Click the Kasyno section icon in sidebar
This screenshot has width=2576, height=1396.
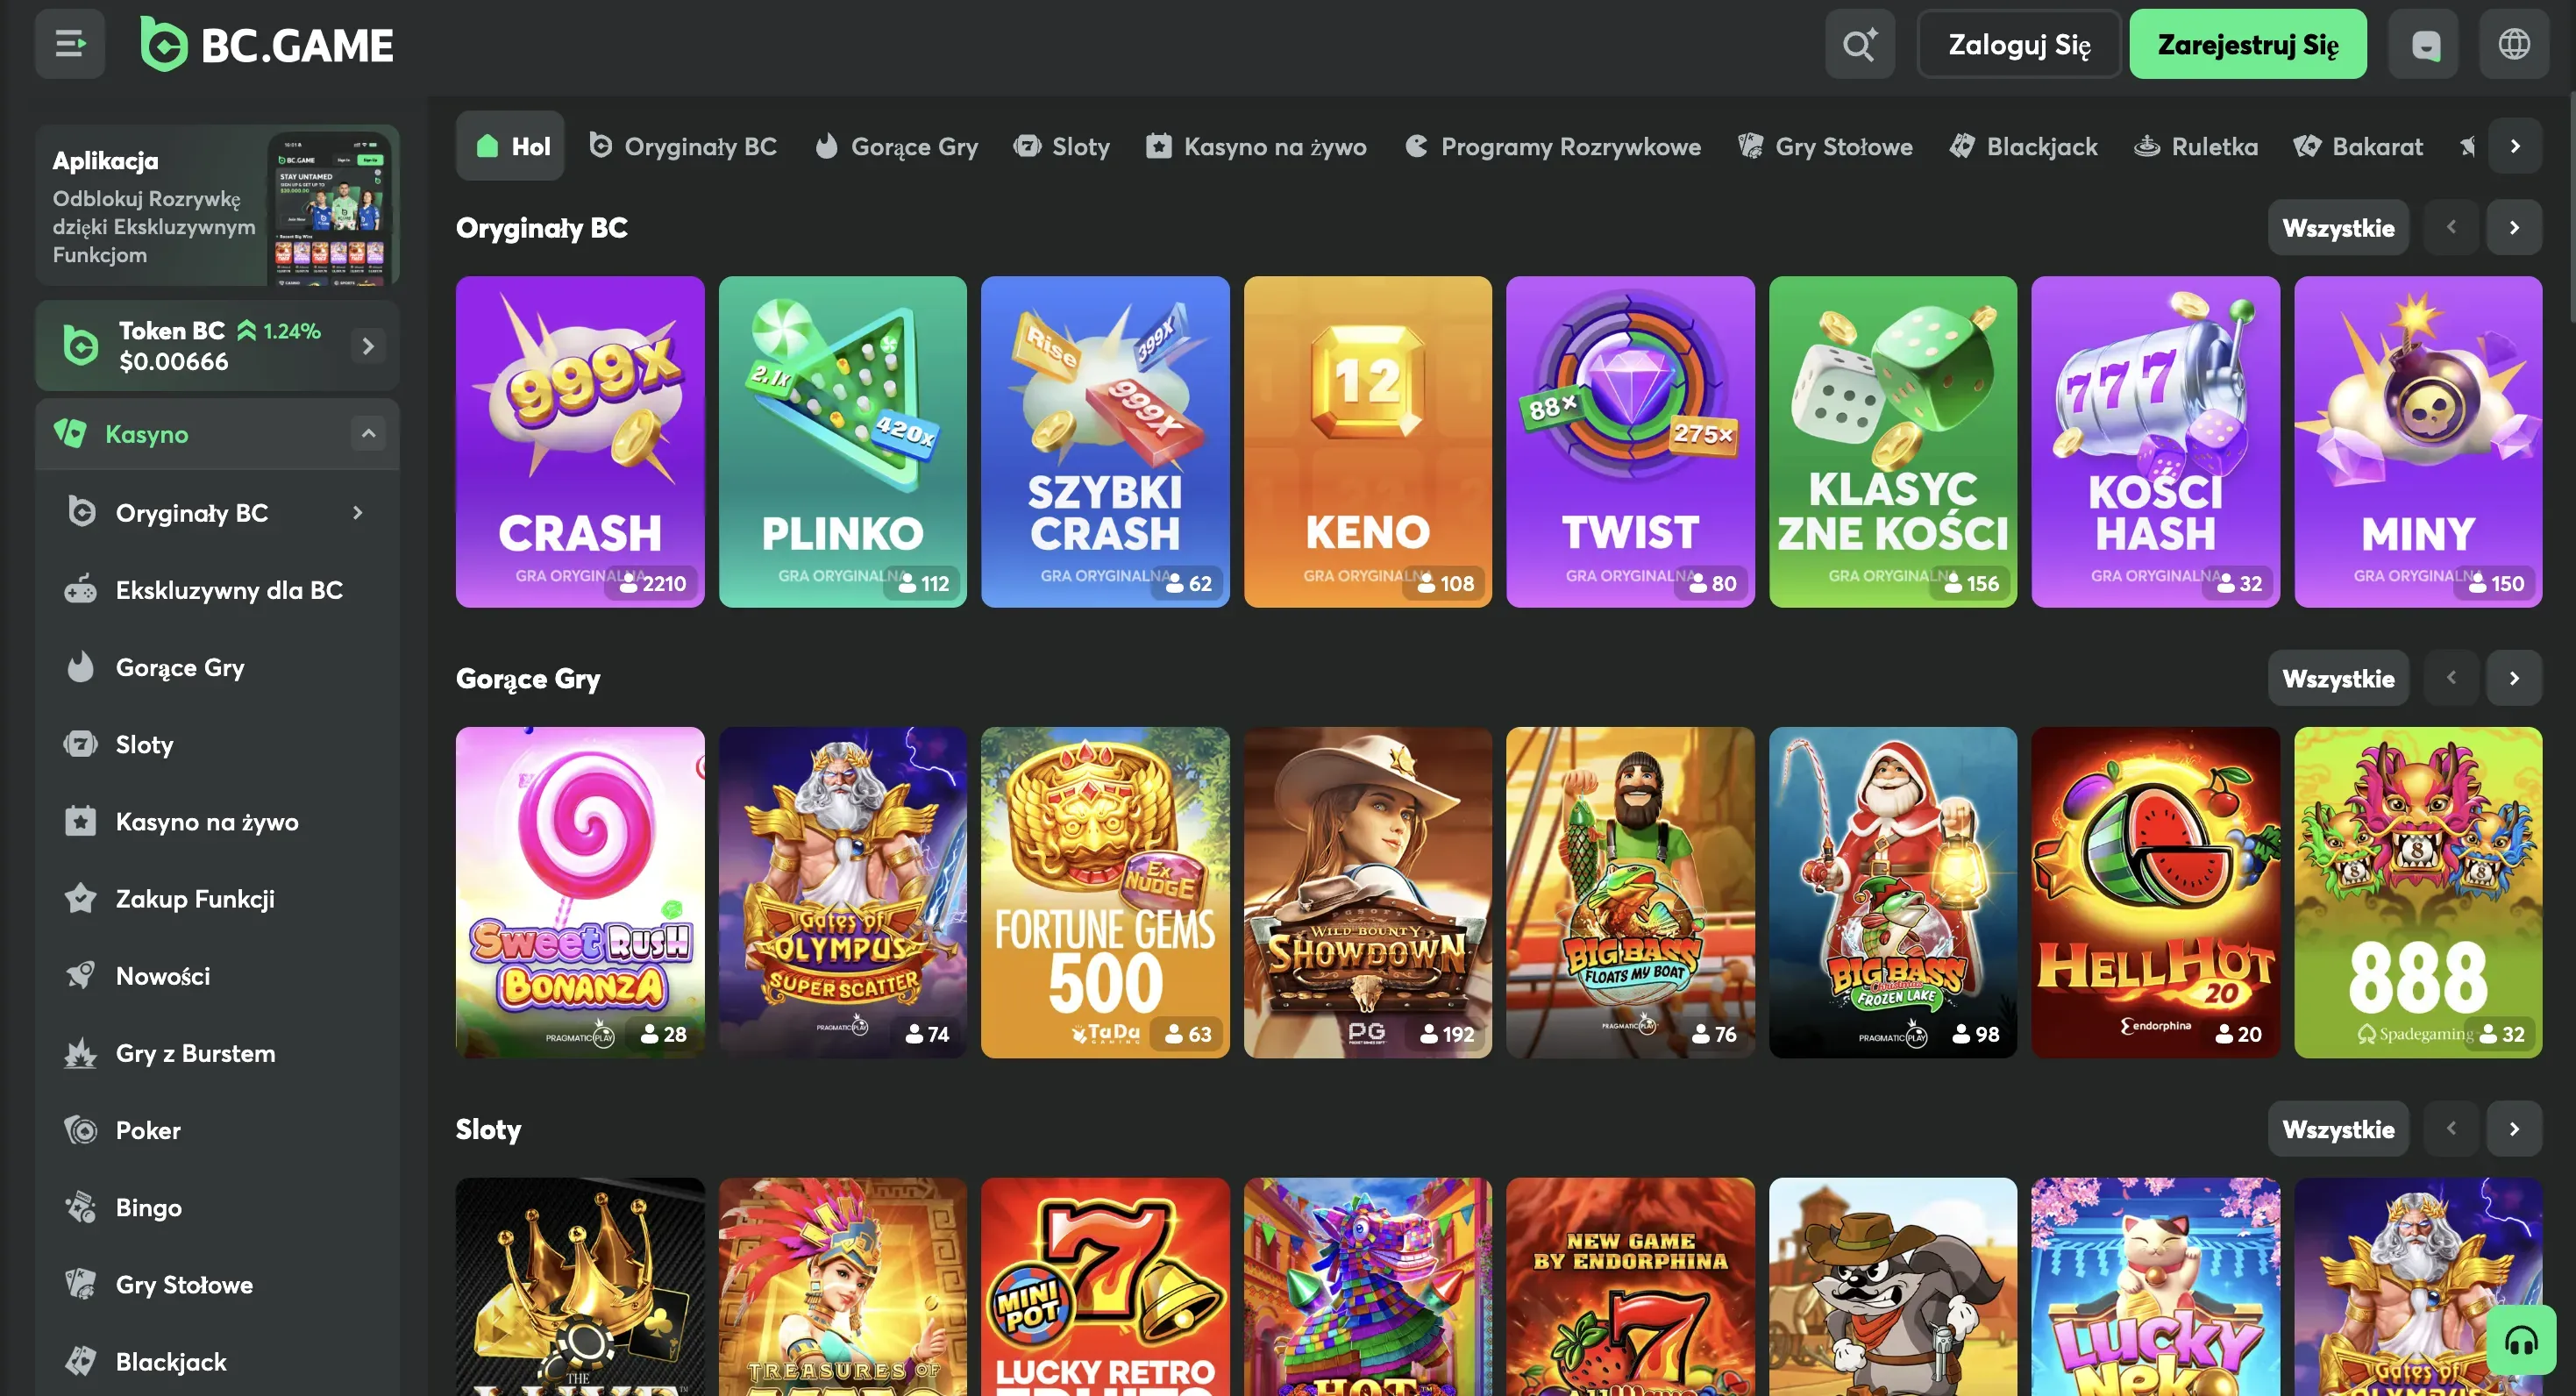coord(71,433)
